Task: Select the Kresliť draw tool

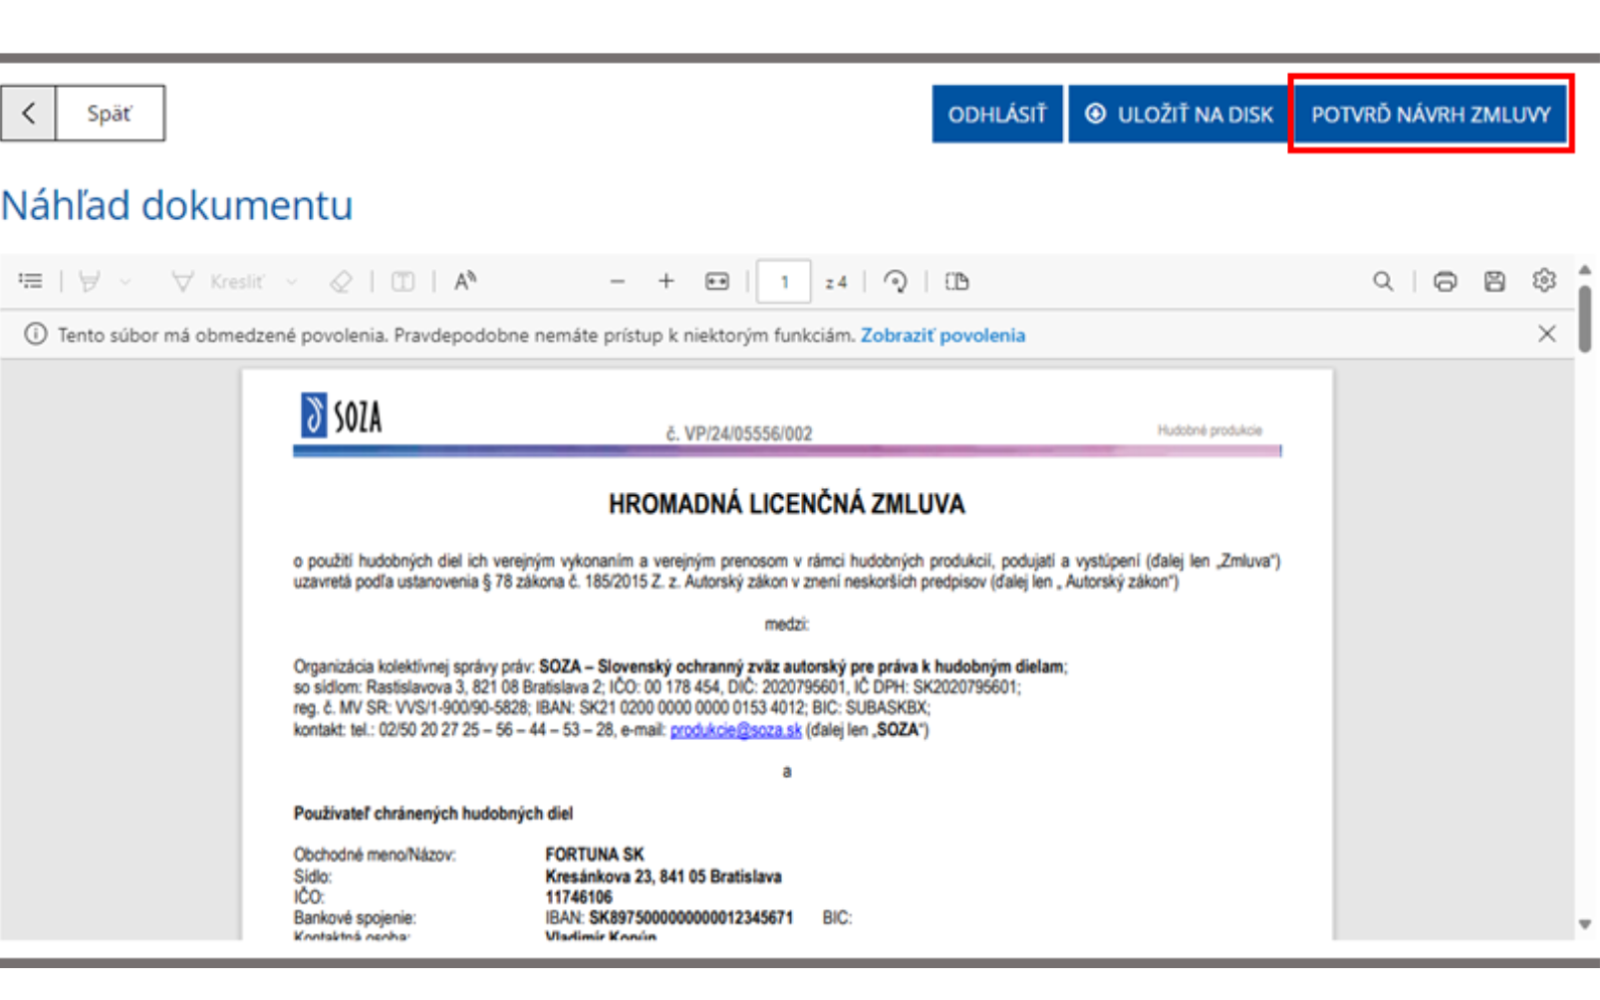Action: point(217,282)
